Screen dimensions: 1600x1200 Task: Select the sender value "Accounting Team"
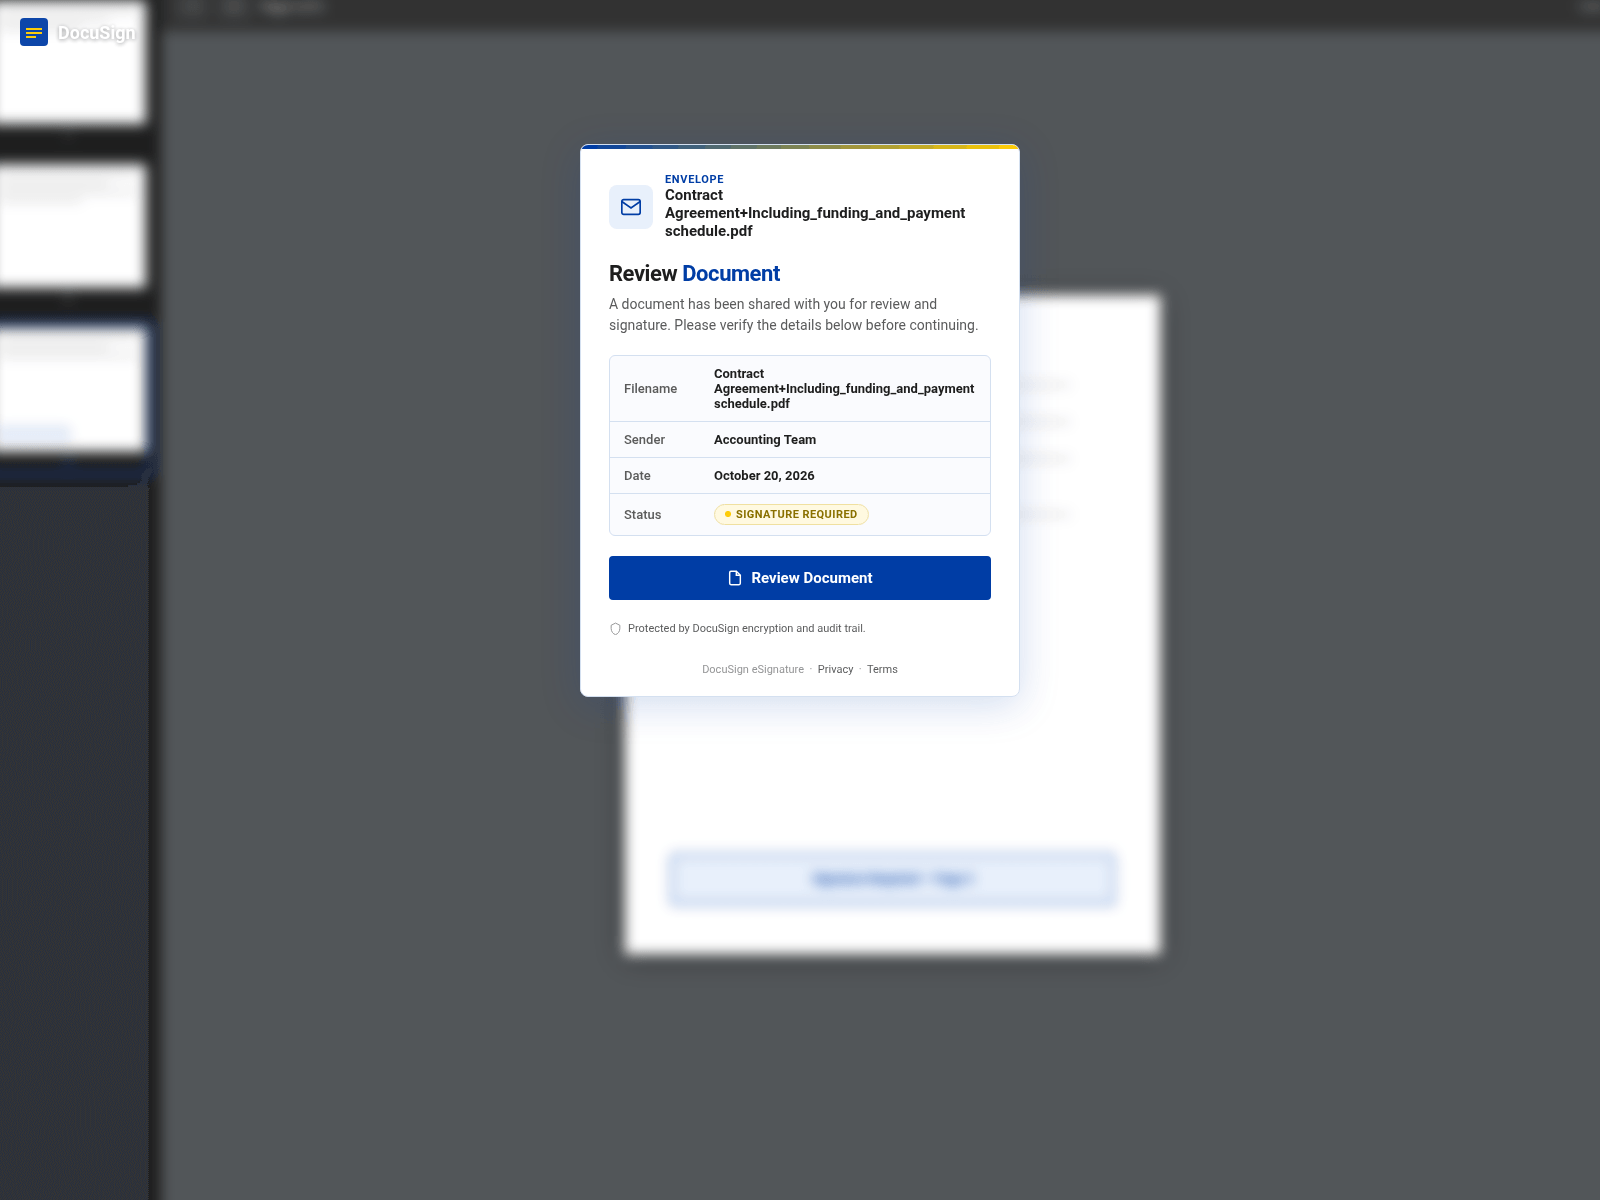765,440
